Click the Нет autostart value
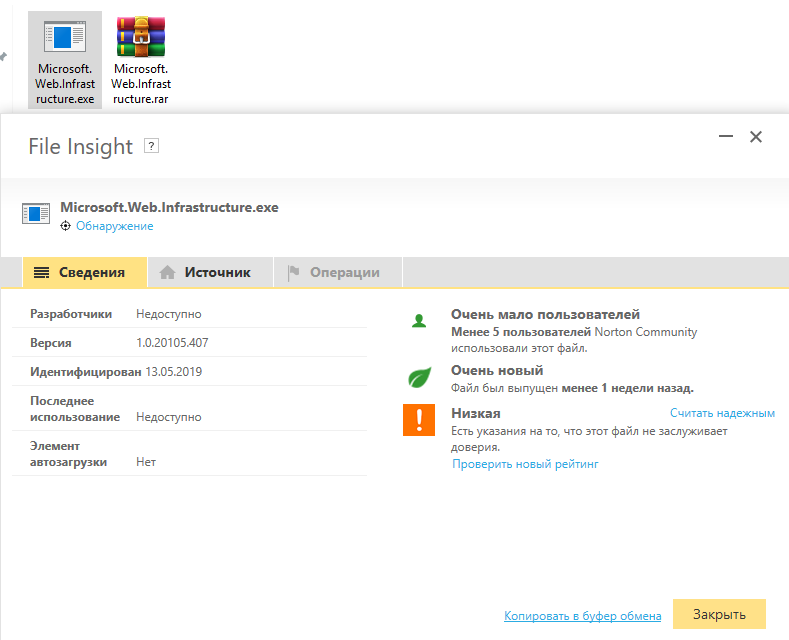Screen dimensions: 789x640 tap(146, 462)
